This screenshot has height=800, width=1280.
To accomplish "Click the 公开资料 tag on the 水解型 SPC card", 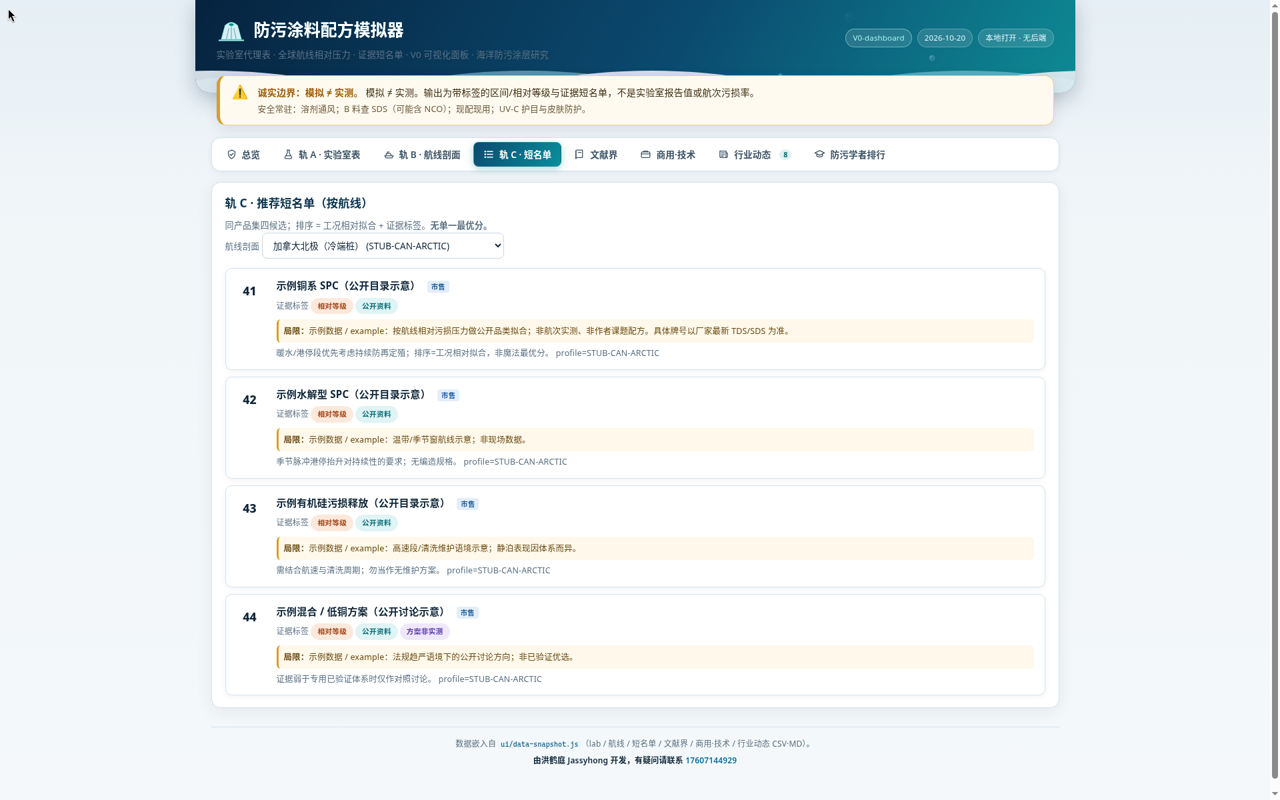I will pyautogui.click(x=377, y=414).
